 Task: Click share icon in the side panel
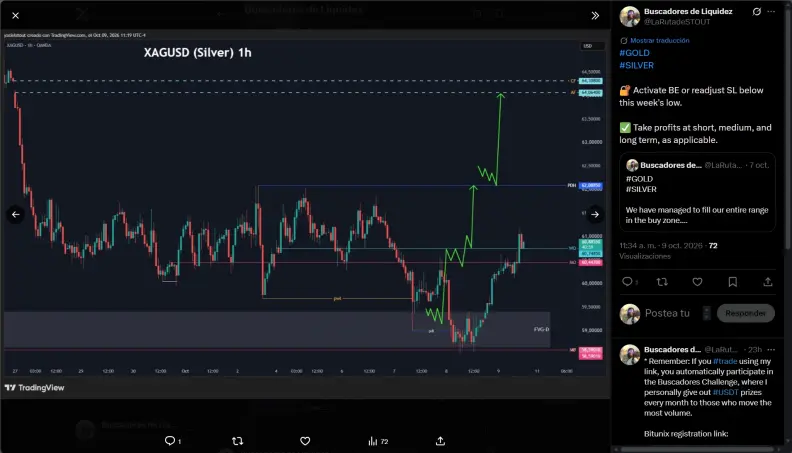[x=768, y=282]
